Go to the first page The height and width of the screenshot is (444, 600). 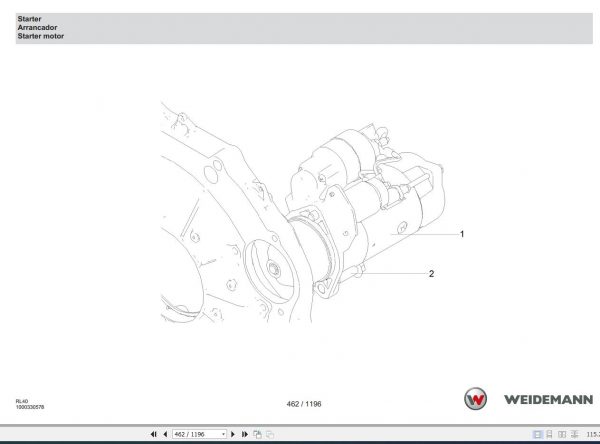click(153, 434)
